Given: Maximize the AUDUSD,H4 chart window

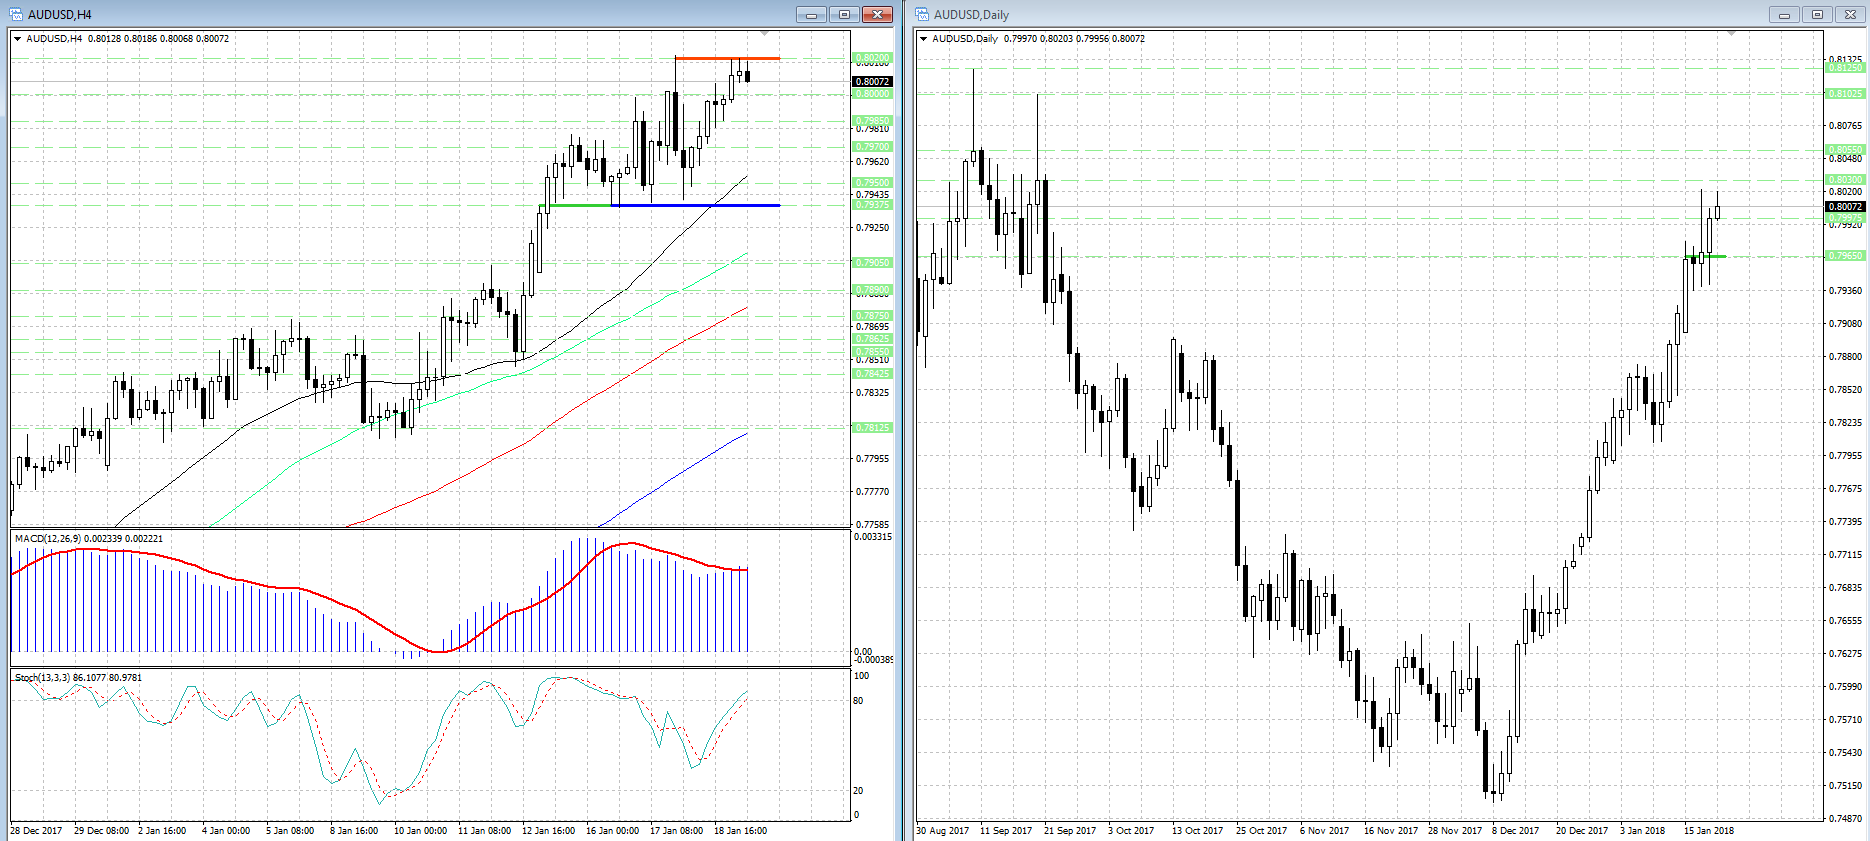Looking at the screenshot, I should click(x=844, y=14).
